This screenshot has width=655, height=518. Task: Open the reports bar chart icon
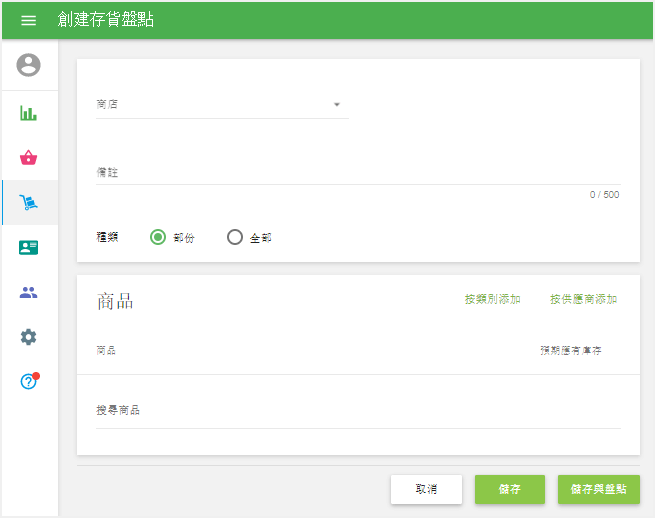(29, 113)
